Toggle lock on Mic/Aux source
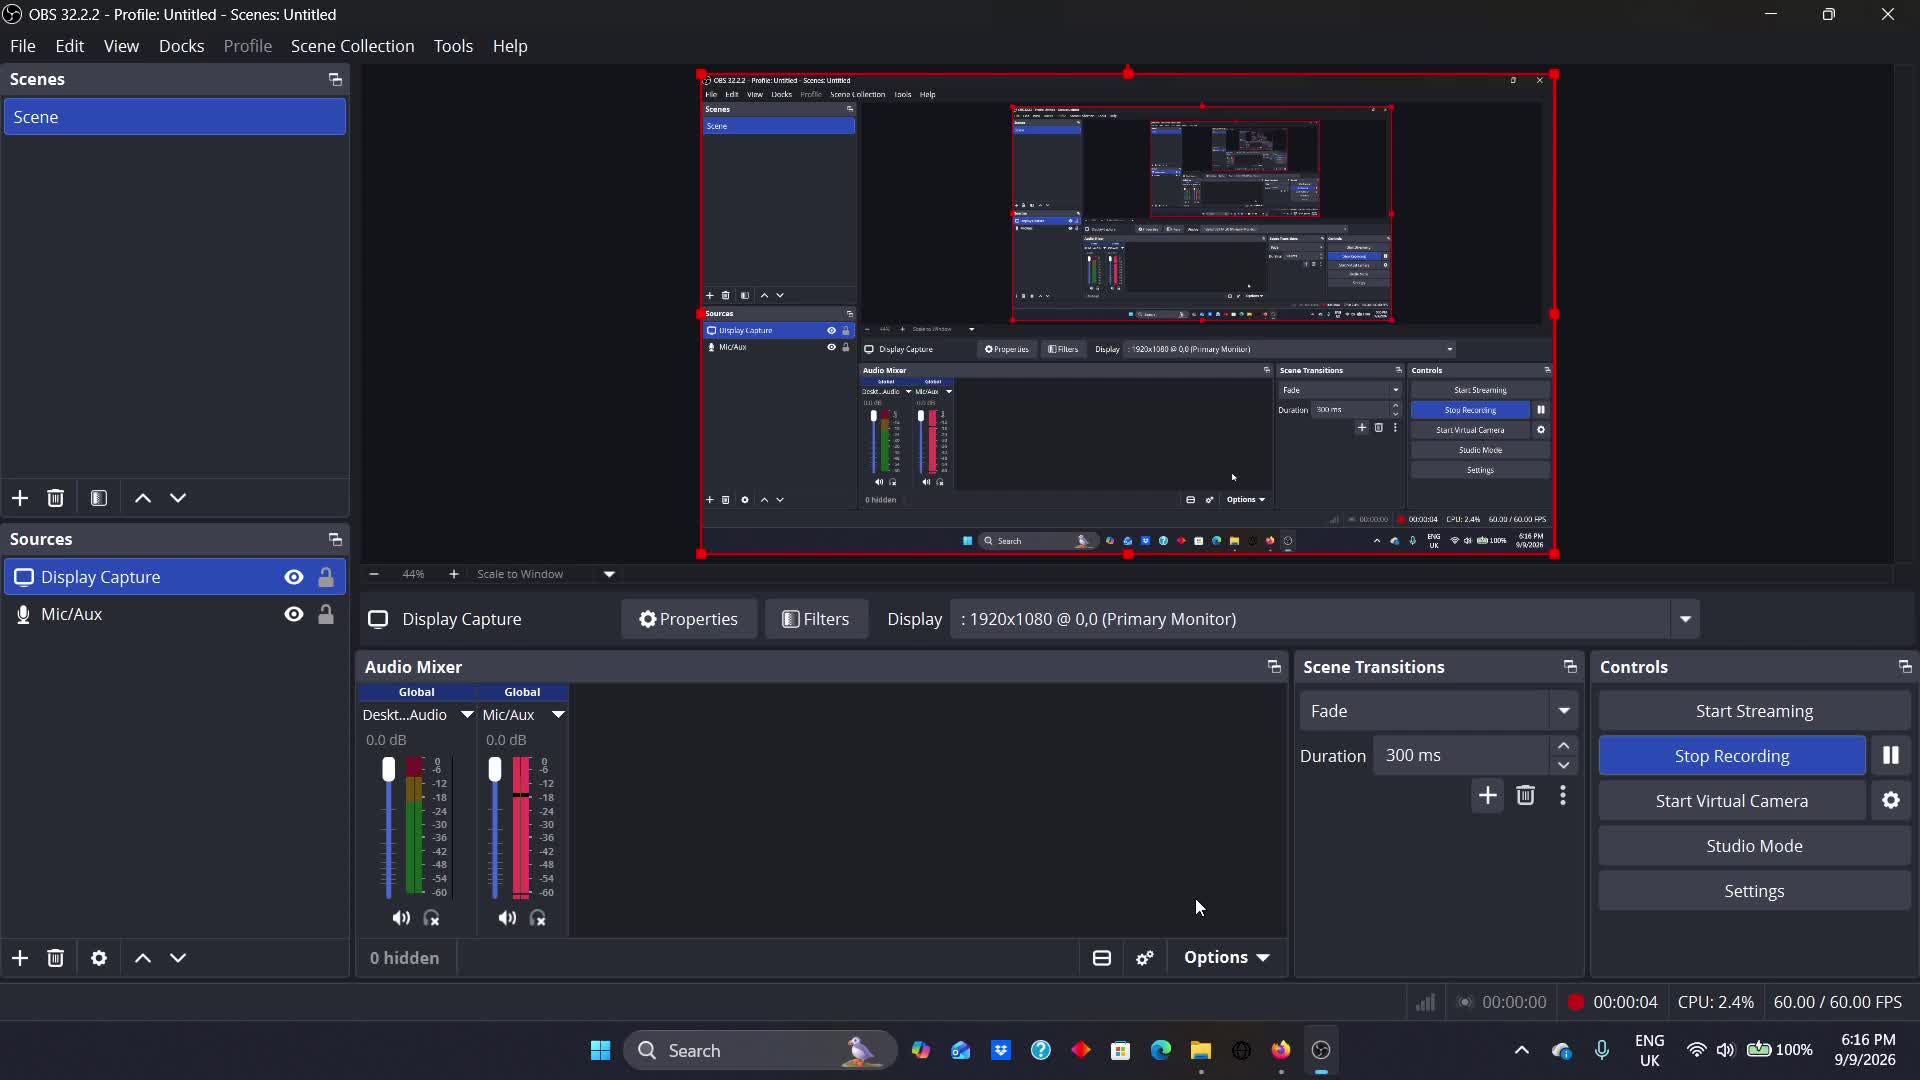1920x1080 pixels. click(326, 614)
